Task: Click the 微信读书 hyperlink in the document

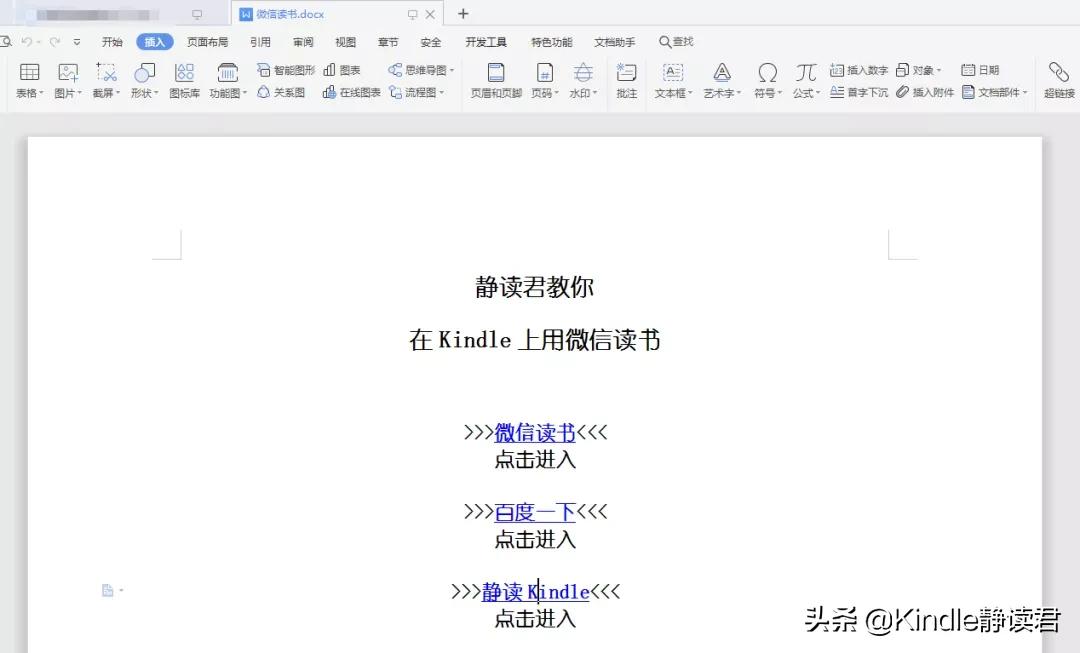Action: coord(534,432)
